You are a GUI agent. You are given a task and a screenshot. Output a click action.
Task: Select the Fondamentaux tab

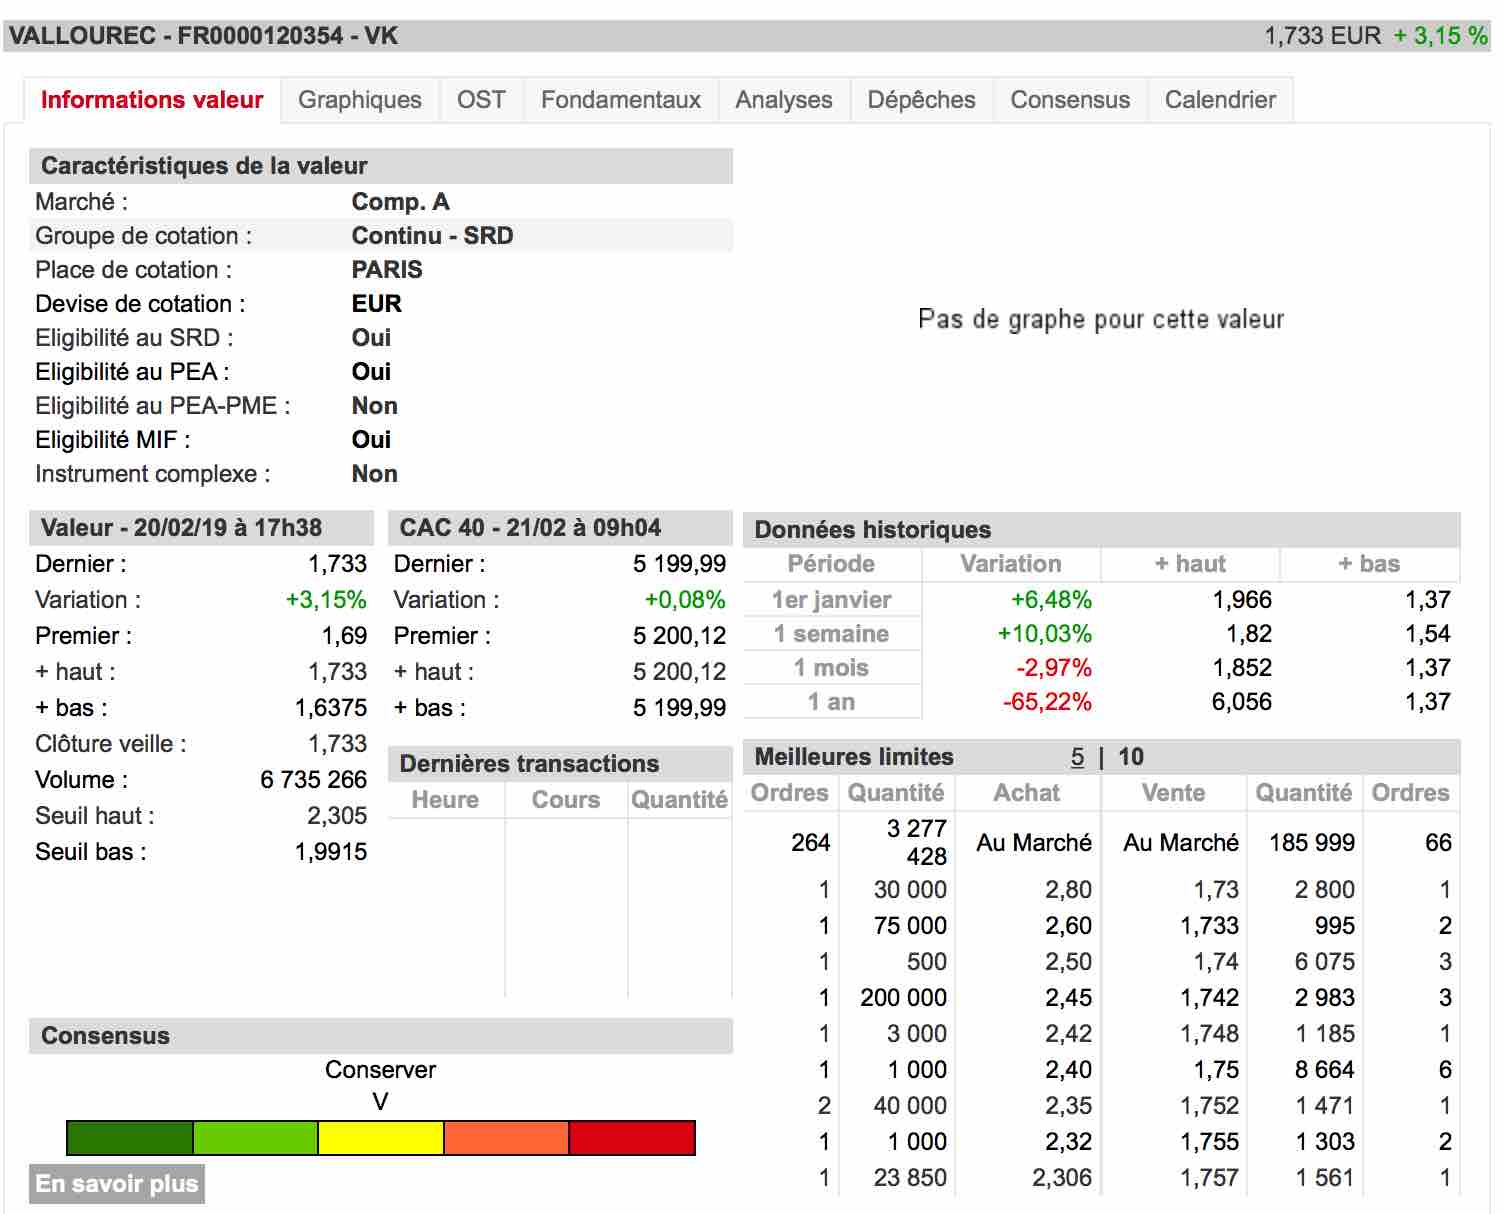click(x=621, y=100)
